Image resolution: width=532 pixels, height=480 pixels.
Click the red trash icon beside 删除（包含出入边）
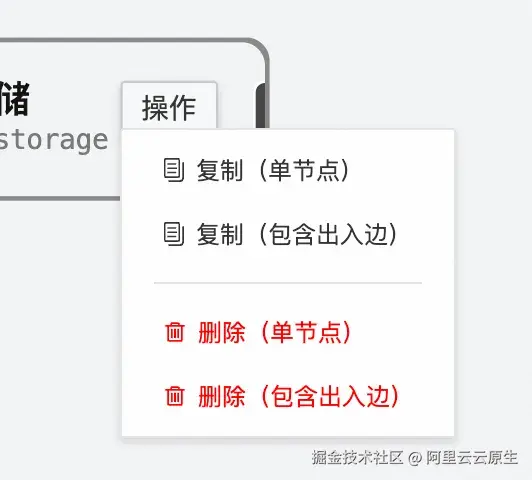pos(175,396)
